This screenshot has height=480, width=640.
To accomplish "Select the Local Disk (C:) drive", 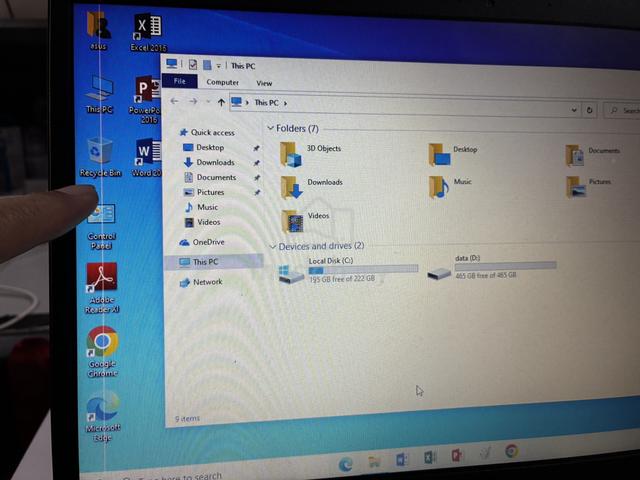I will [x=348, y=270].
